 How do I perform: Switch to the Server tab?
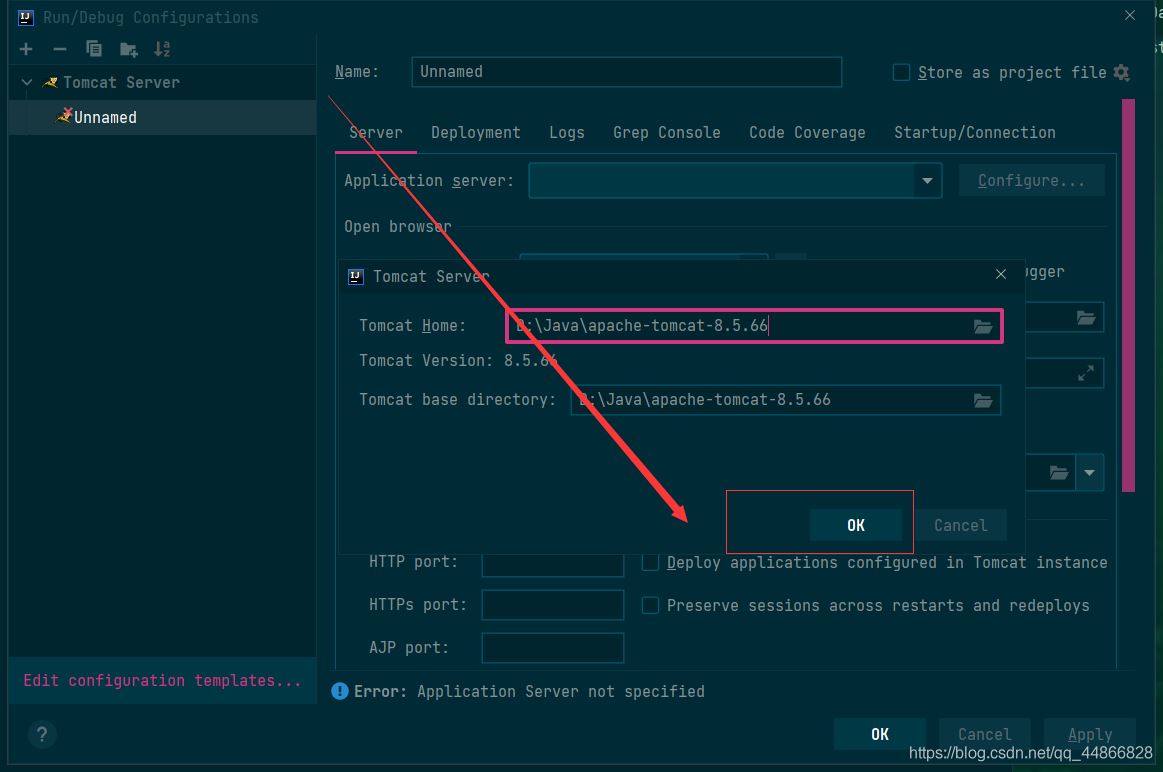click(x=375, y=133)
